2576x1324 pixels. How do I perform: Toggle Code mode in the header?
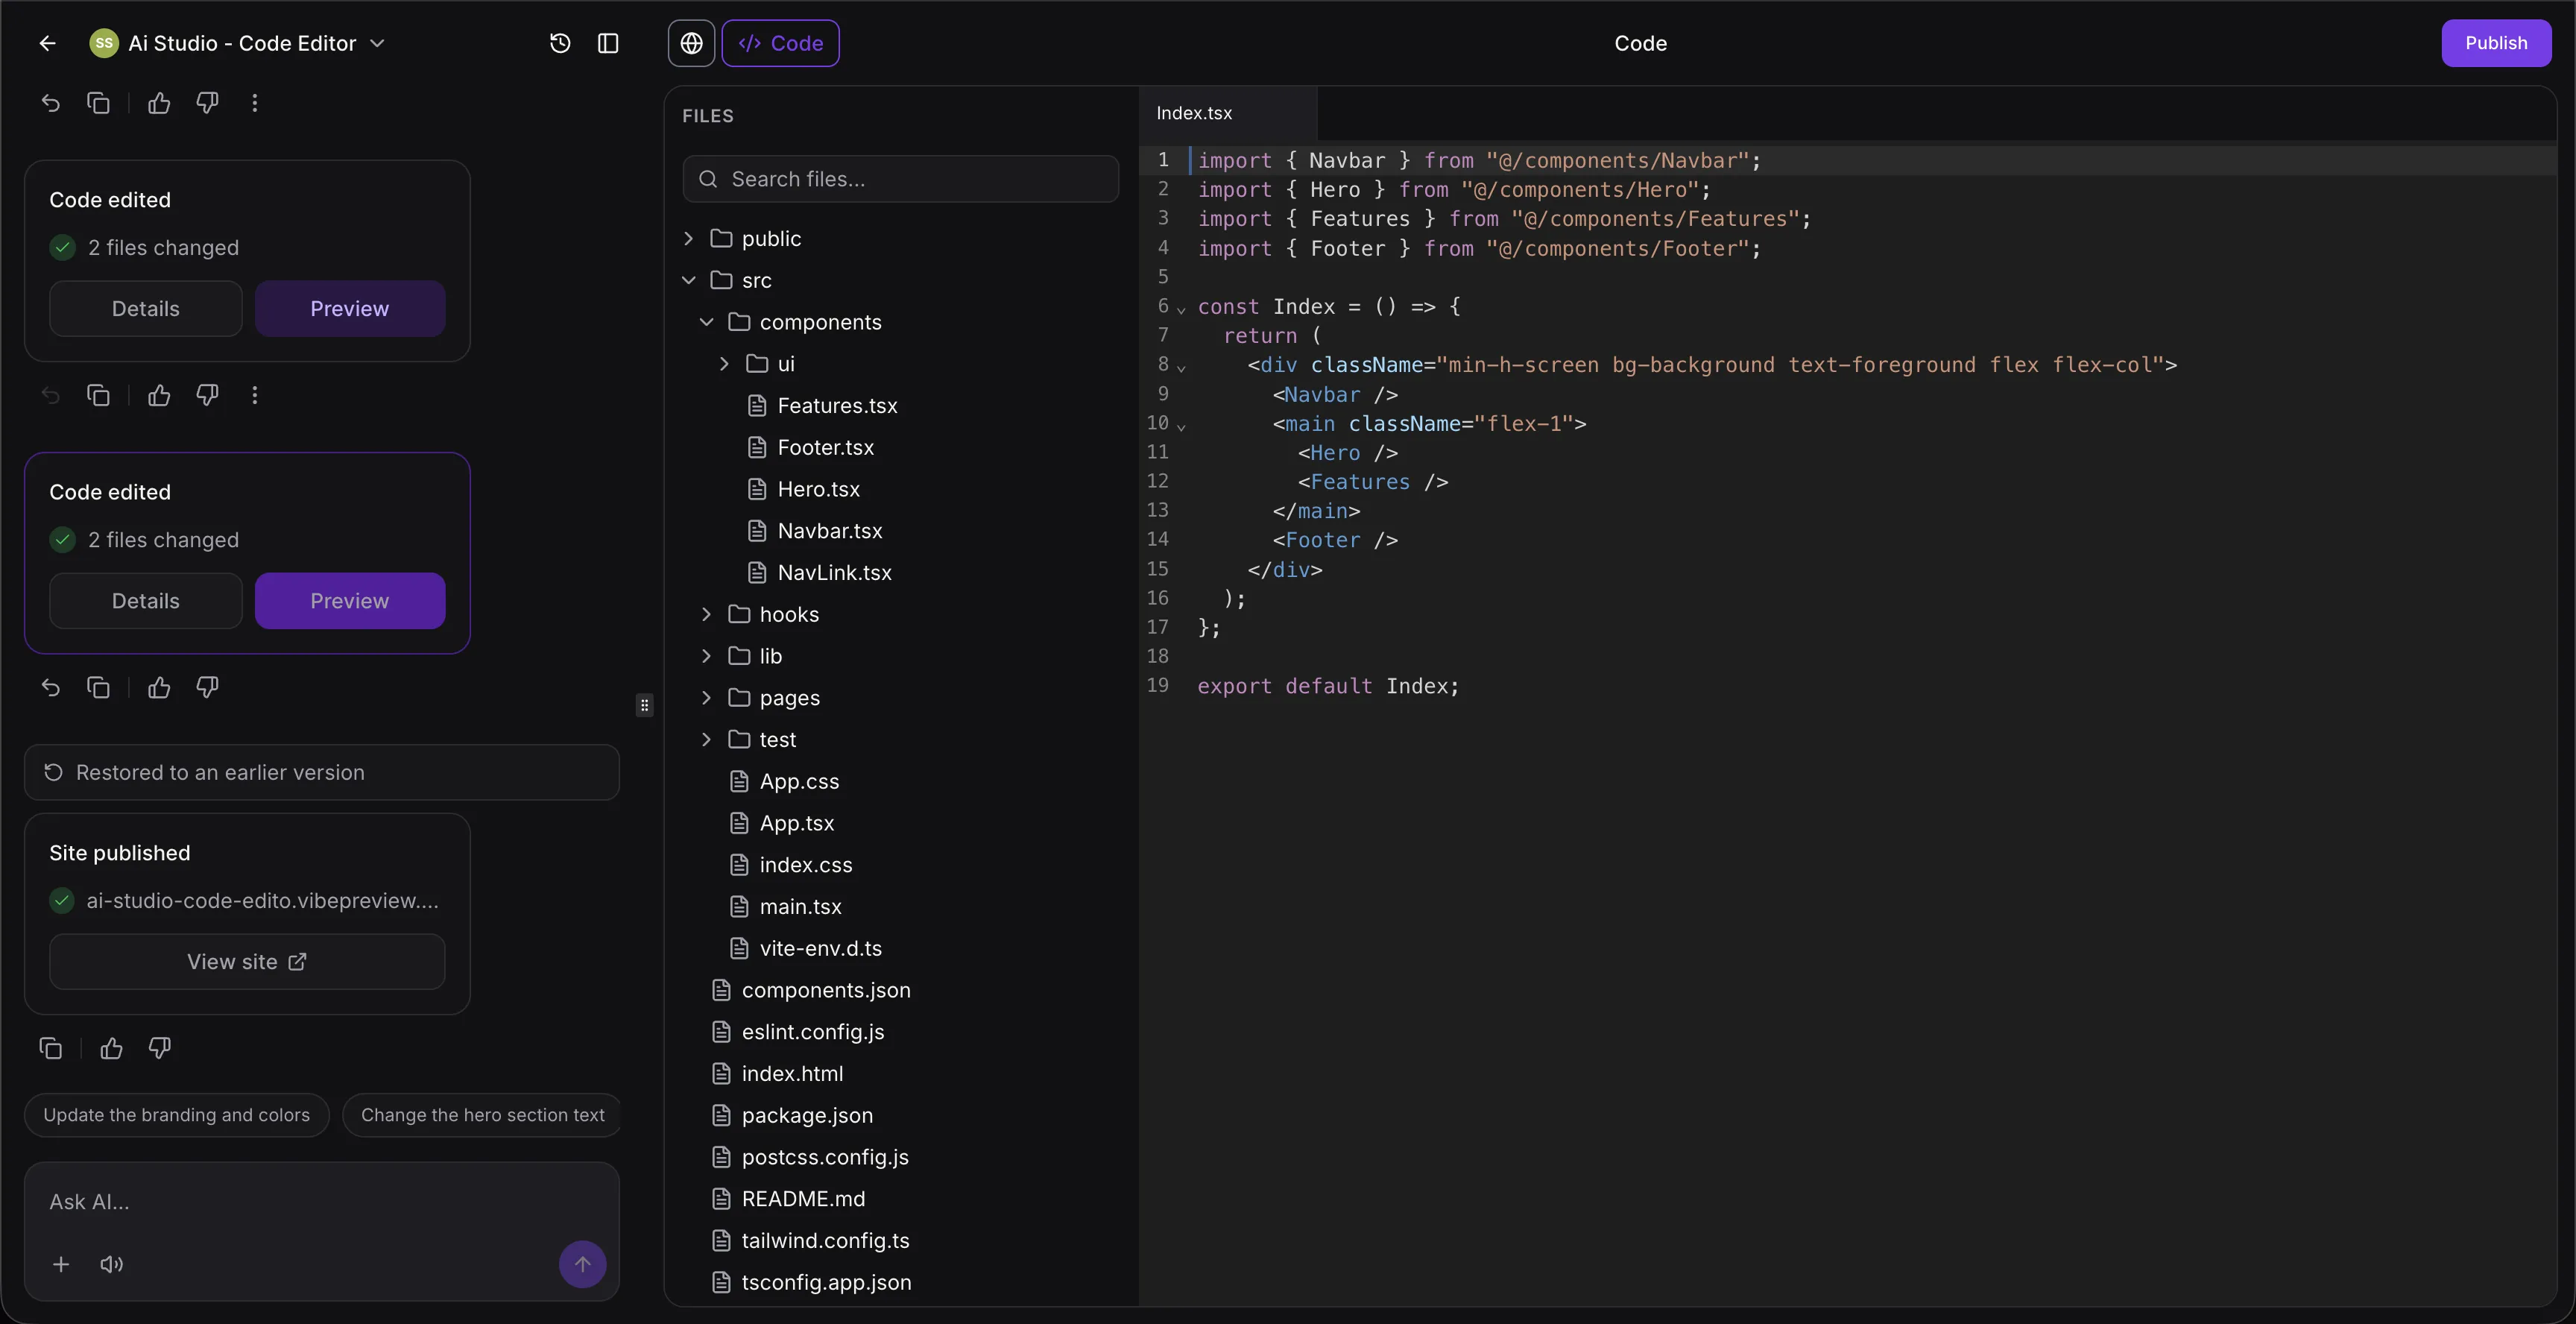[781, 43]
